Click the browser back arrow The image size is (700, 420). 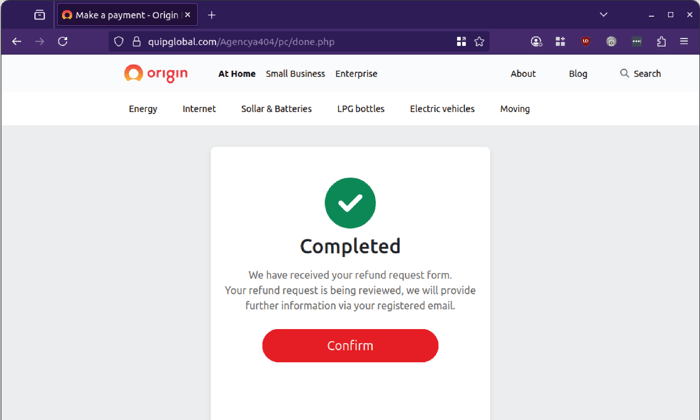point(17,42)
